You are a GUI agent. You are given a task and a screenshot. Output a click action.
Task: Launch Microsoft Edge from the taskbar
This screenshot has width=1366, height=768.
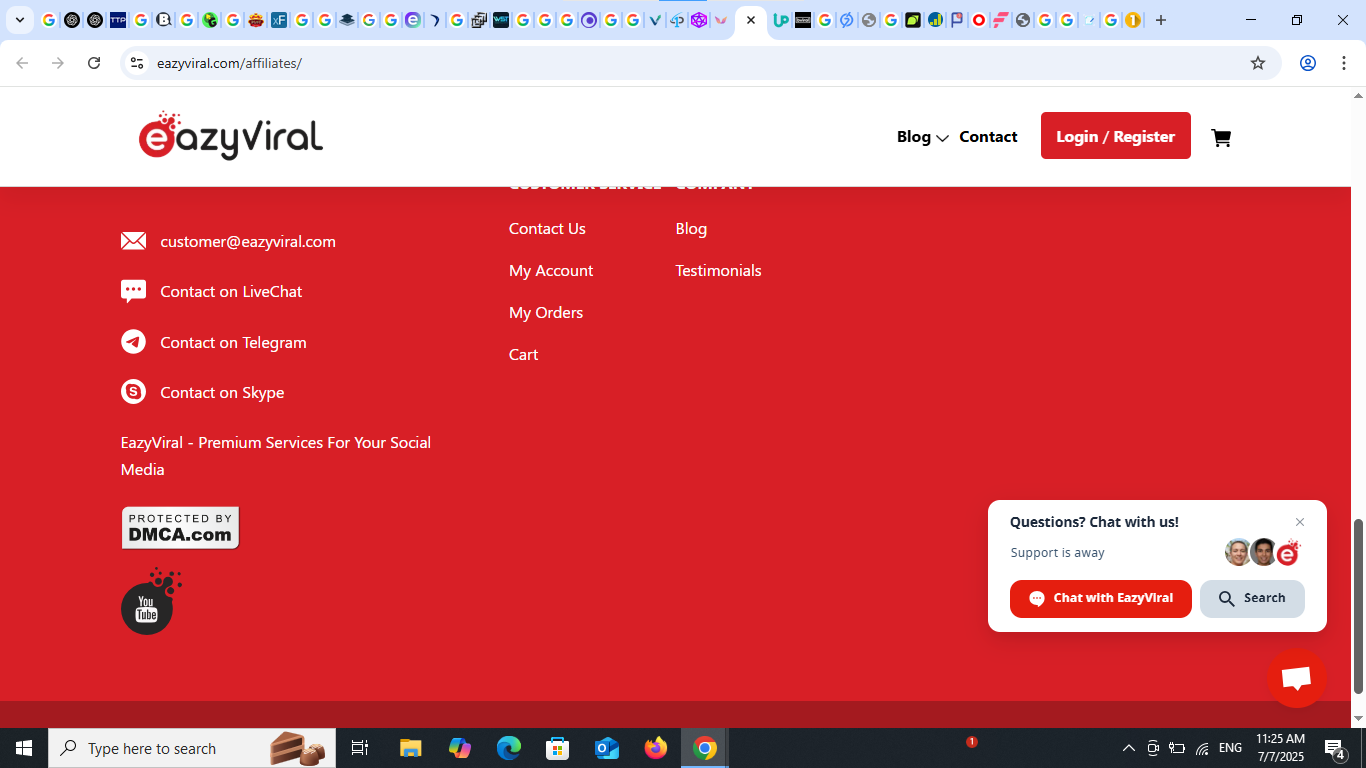click(509, 748)
